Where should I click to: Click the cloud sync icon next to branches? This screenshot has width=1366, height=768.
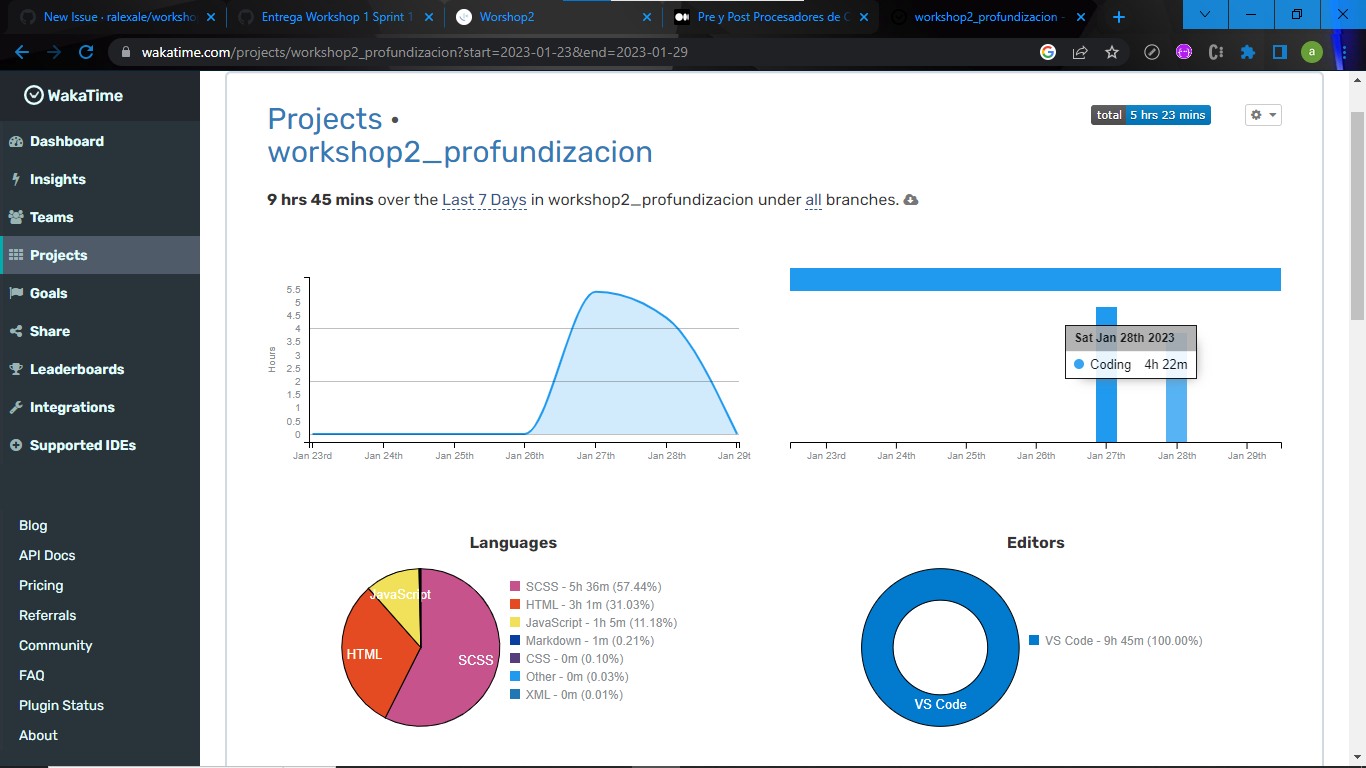point(909,200)
